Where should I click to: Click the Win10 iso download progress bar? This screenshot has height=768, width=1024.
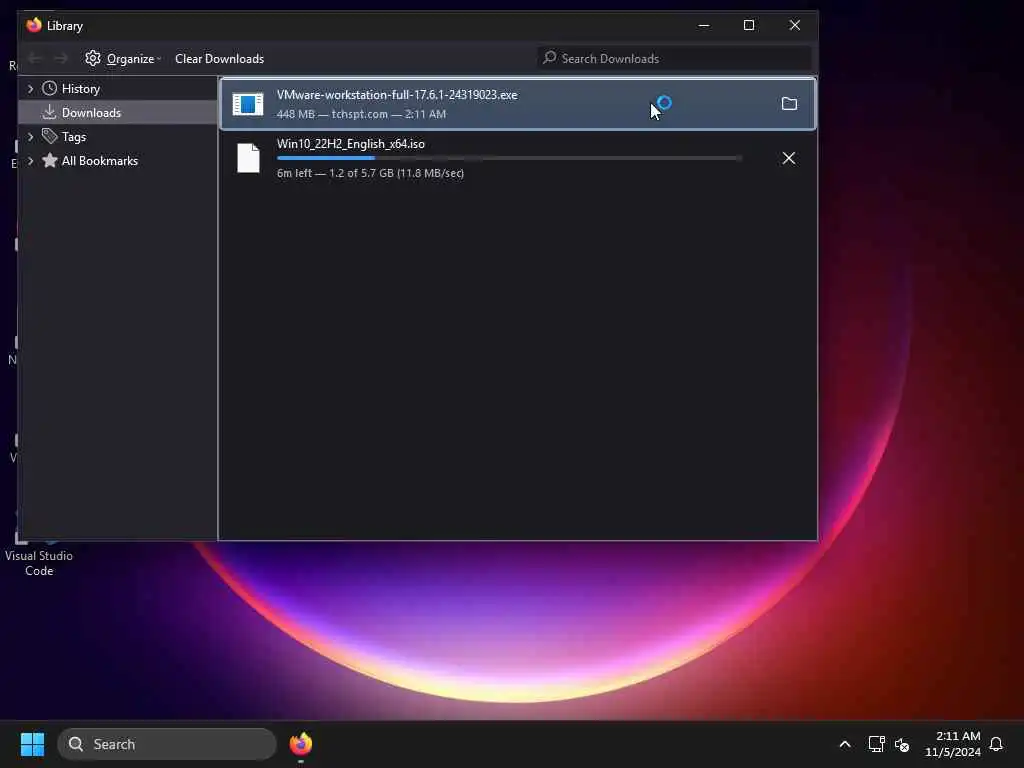(509, 158)
